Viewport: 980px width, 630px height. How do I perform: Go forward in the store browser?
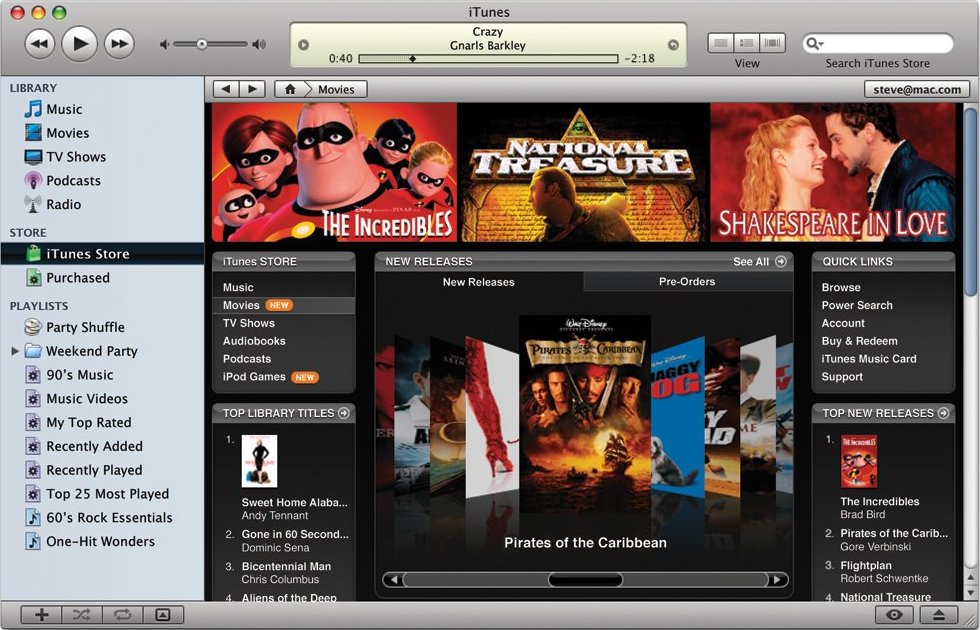pyautogui.click(x=252, y=89)
